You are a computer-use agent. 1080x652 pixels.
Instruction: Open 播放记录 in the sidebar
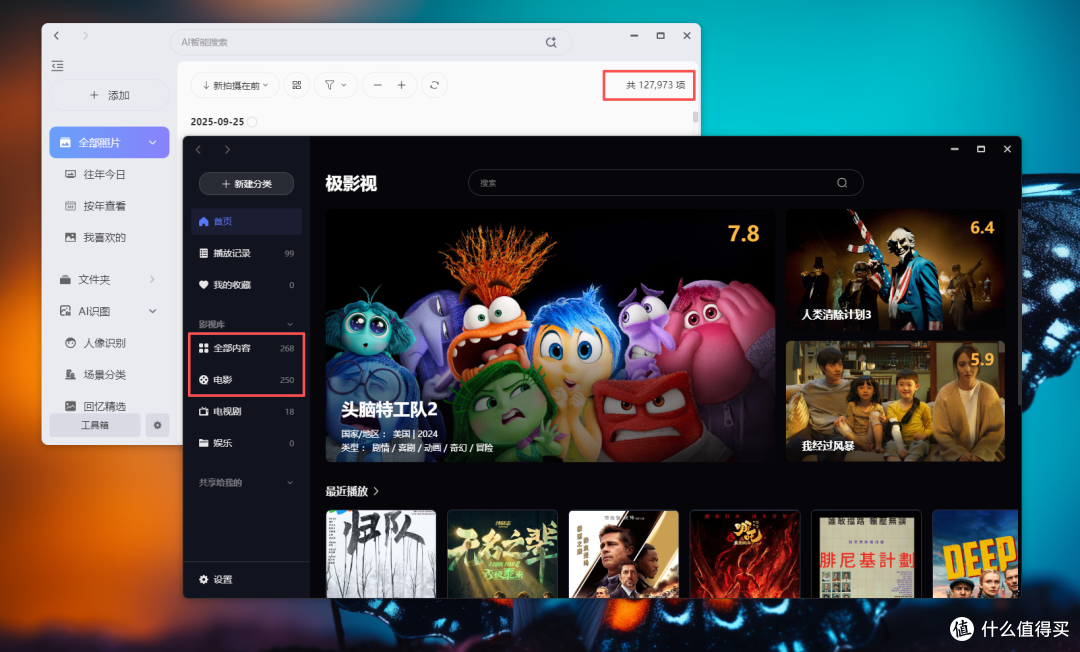click(x=246, y=253)
